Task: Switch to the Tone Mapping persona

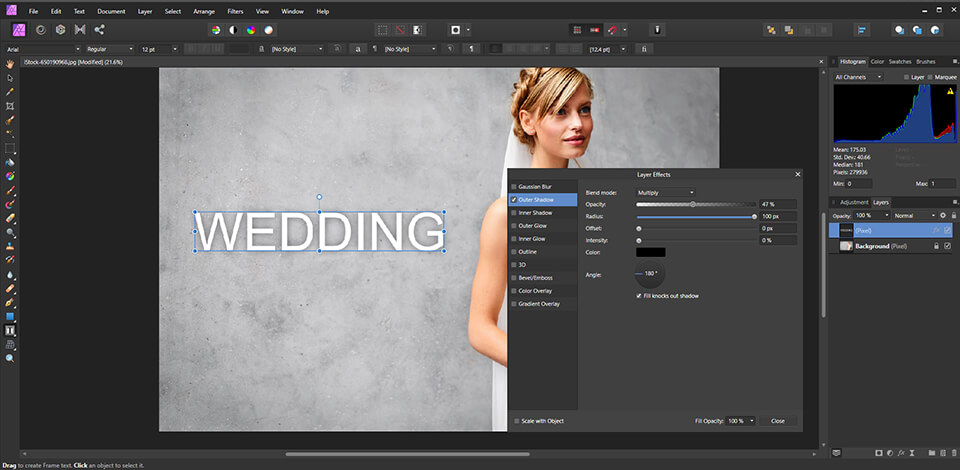Action: [80, 29]
